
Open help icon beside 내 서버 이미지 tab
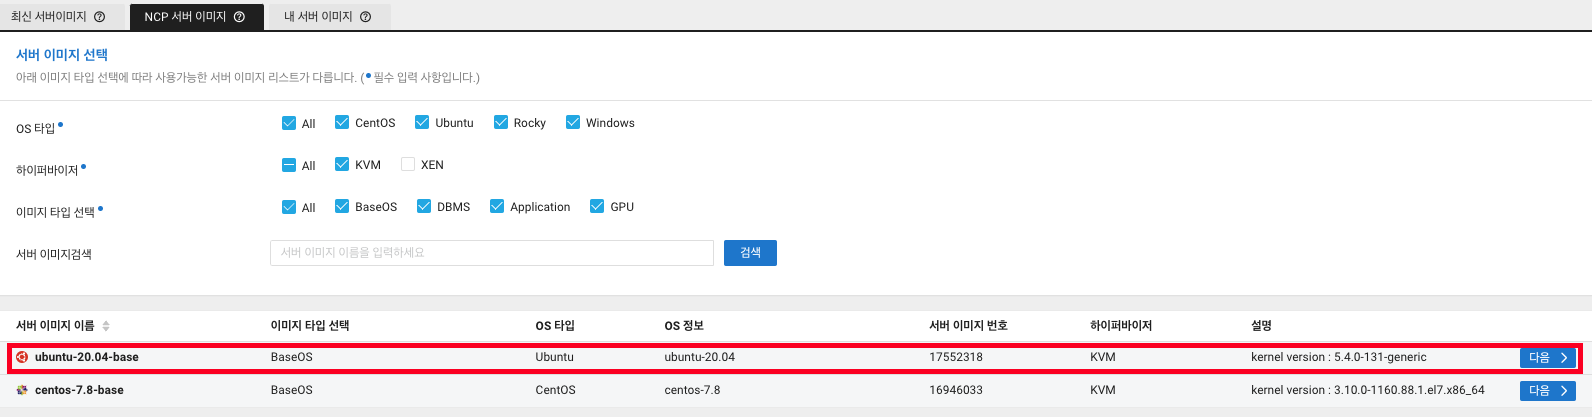tap(365, 17)
